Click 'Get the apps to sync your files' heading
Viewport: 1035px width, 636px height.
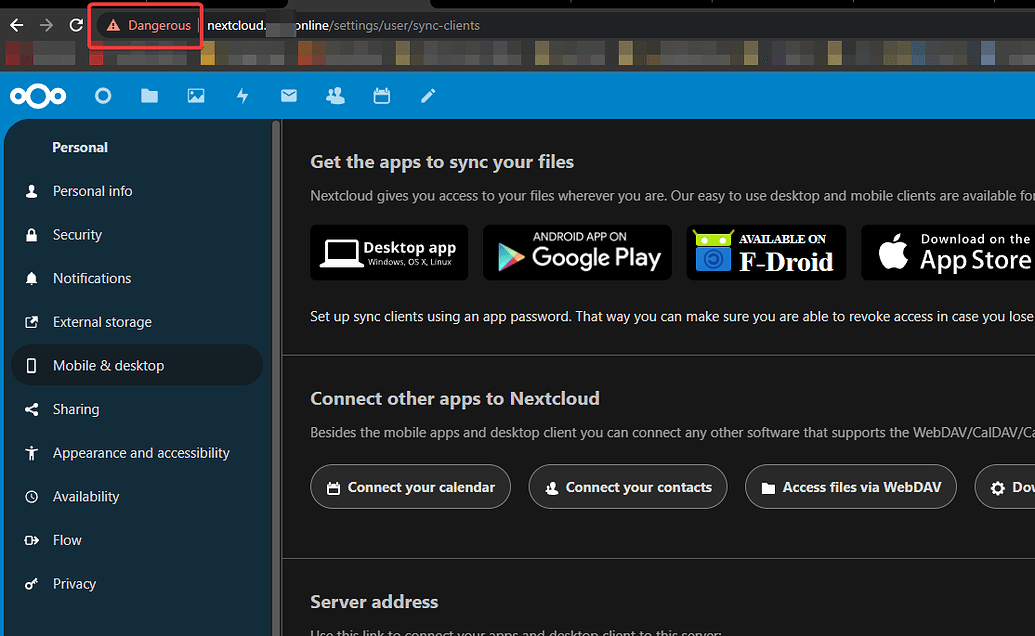pos(442,162)
